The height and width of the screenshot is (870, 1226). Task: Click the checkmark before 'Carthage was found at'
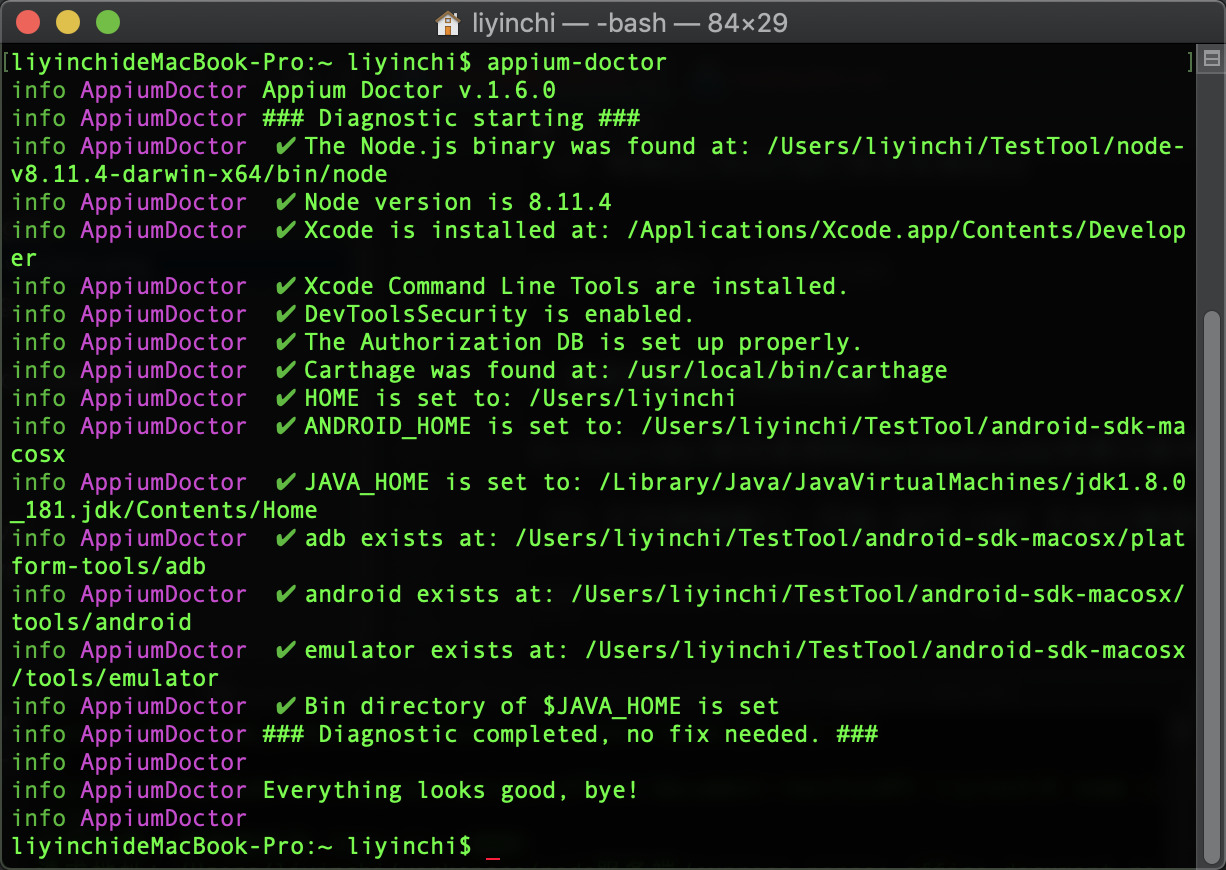[x=286, y=370]
